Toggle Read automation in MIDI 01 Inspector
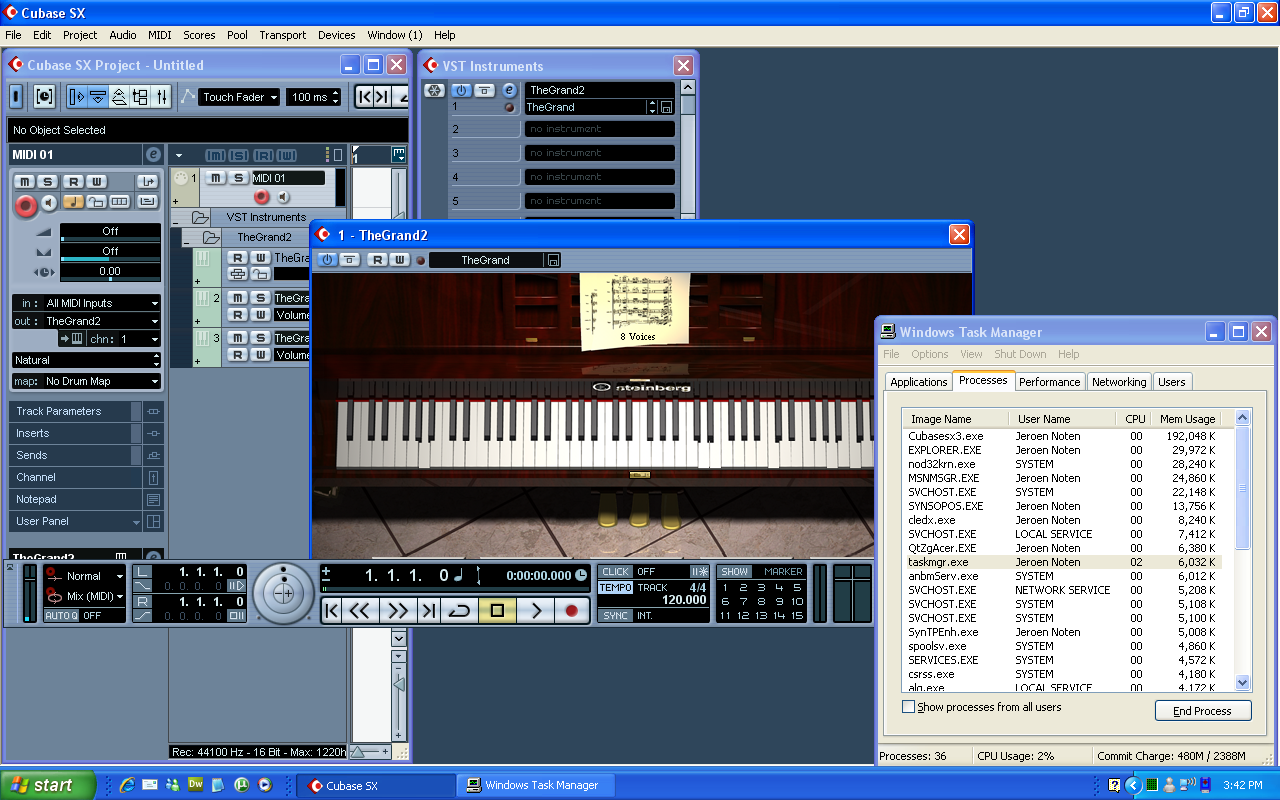Screen dimensions: 1280x800 click(73, 181)
